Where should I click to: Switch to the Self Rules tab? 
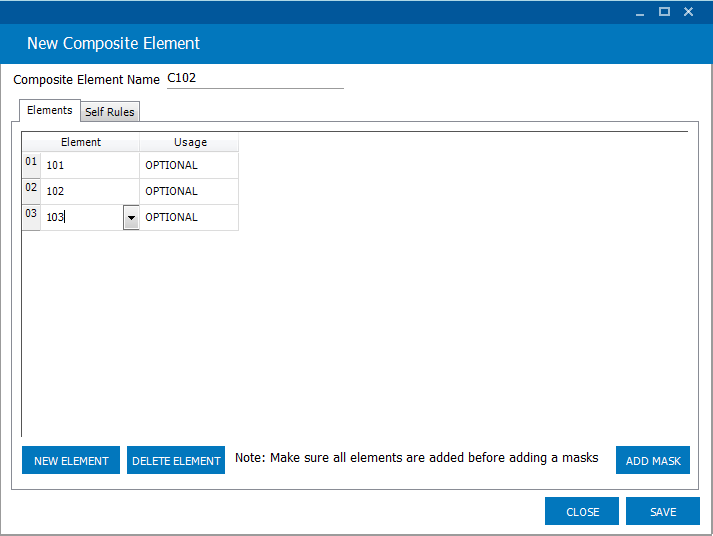click(x=110, y=112)
